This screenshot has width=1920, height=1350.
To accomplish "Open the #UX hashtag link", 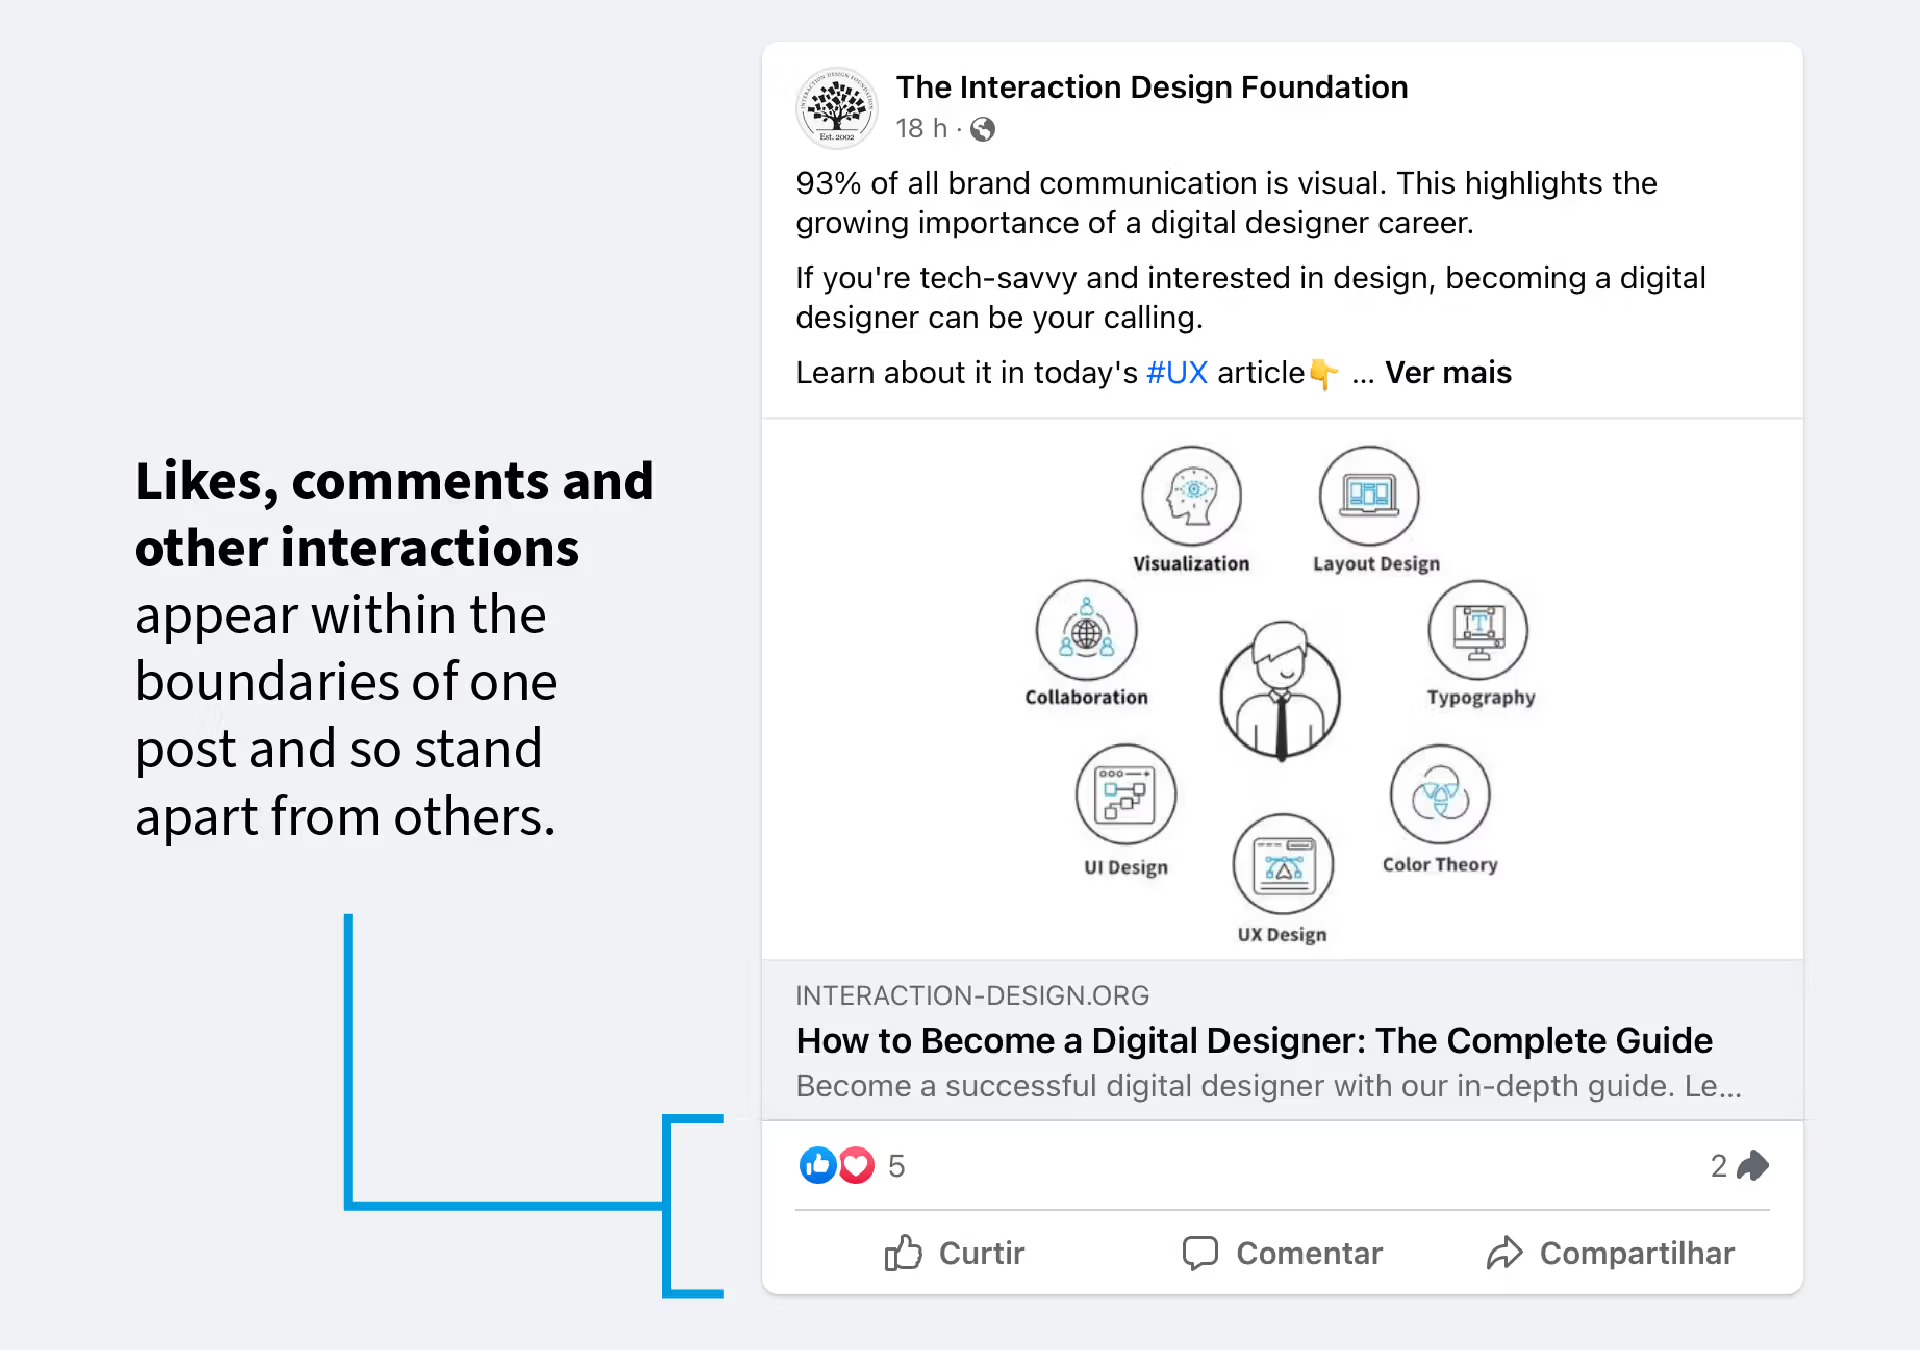I will [x=1176, y=373].
